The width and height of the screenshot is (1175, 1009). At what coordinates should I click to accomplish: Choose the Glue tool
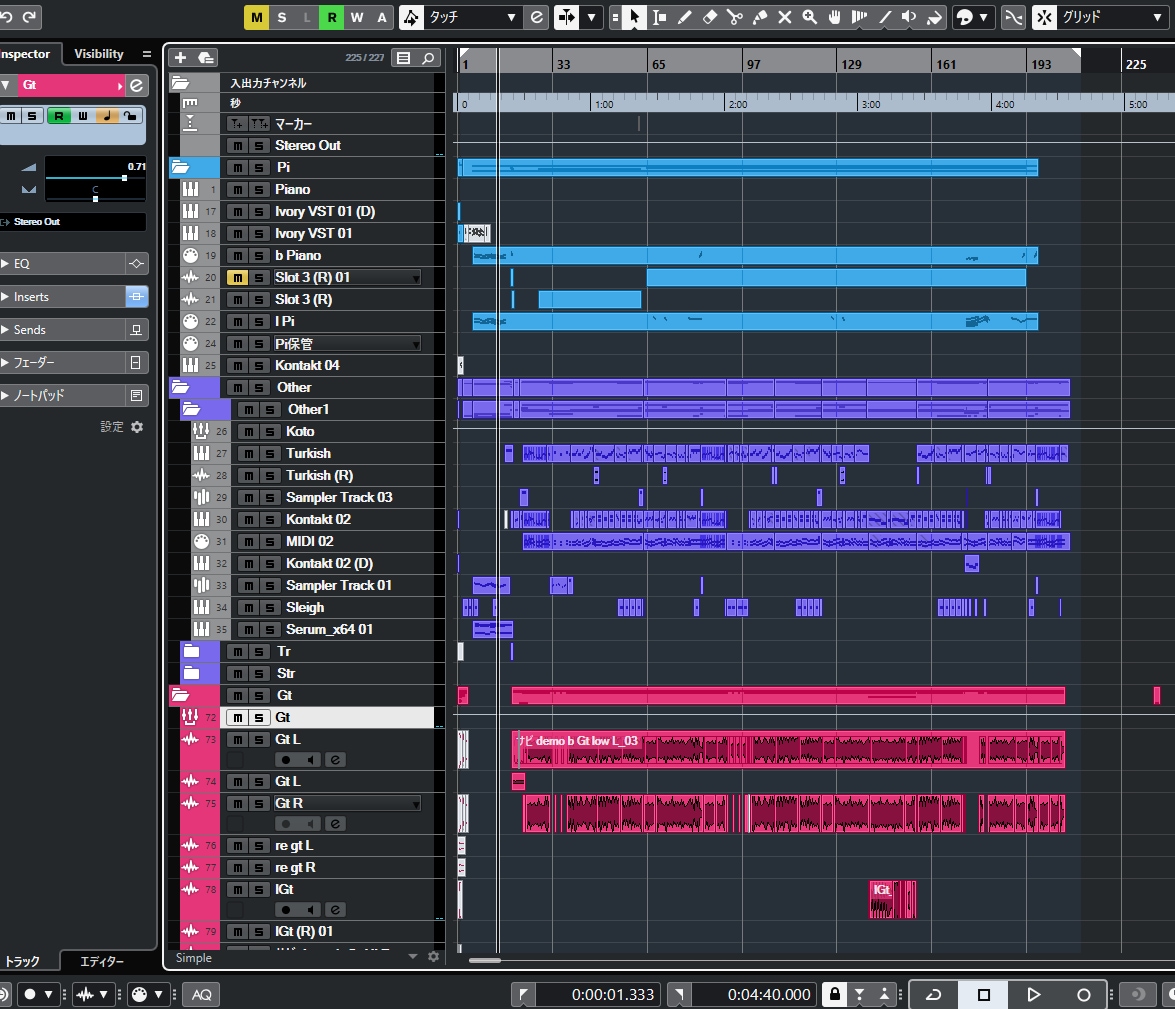[760, 17]
